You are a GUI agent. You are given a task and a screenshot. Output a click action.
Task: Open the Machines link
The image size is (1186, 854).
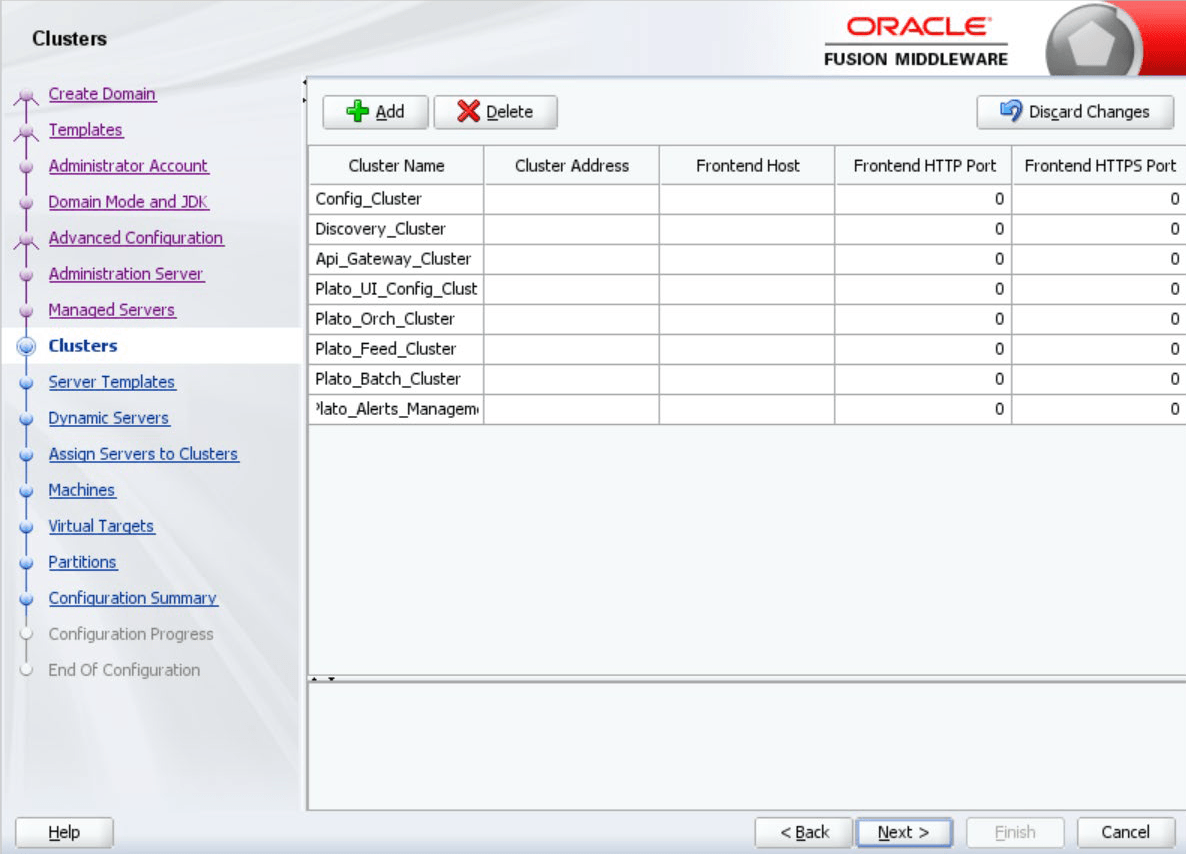(x=82, y=490)
